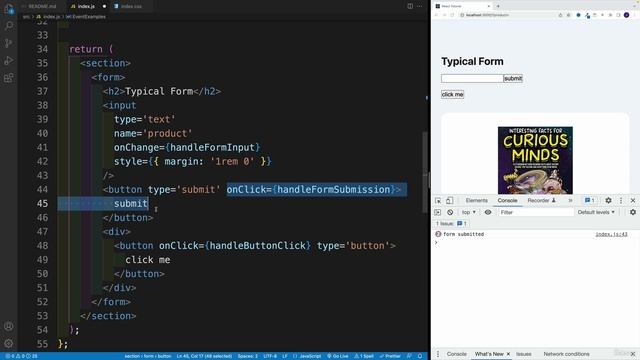Switch to the Elements tab
Image resolution: width=640 pixels, height=360 pixels.
tap(476, 200)
